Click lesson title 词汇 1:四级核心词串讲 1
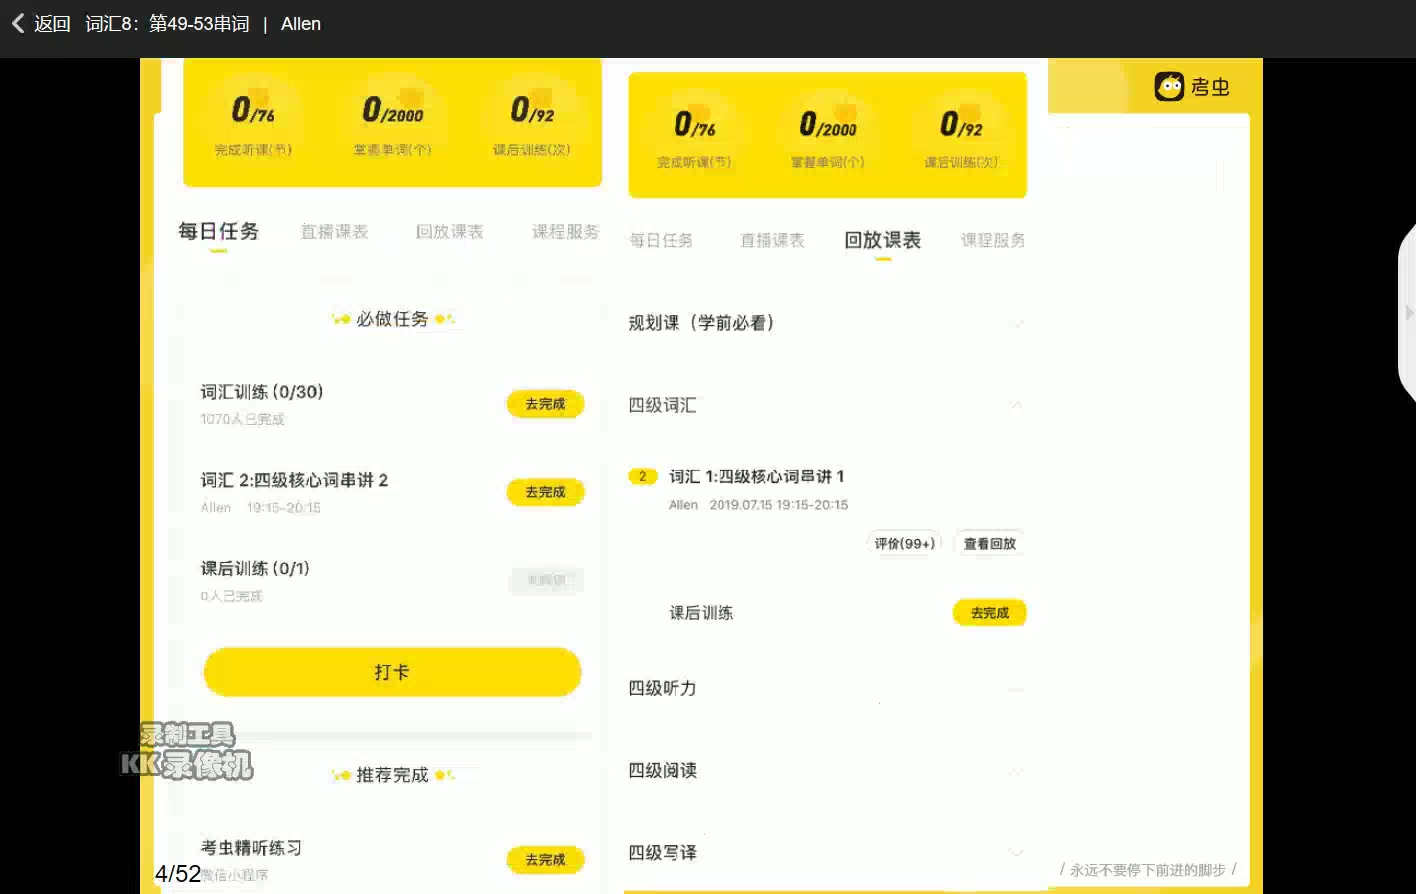 pos(757,477)
